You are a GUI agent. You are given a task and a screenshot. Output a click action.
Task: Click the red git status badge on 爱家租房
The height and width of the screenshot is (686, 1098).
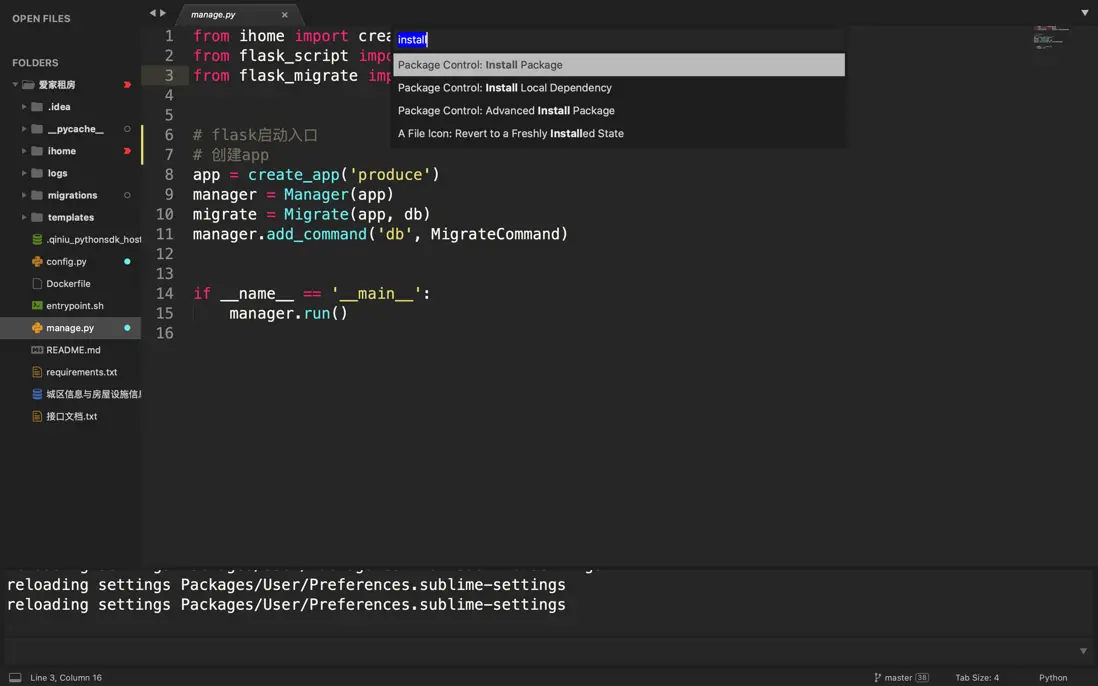[127, 85]
